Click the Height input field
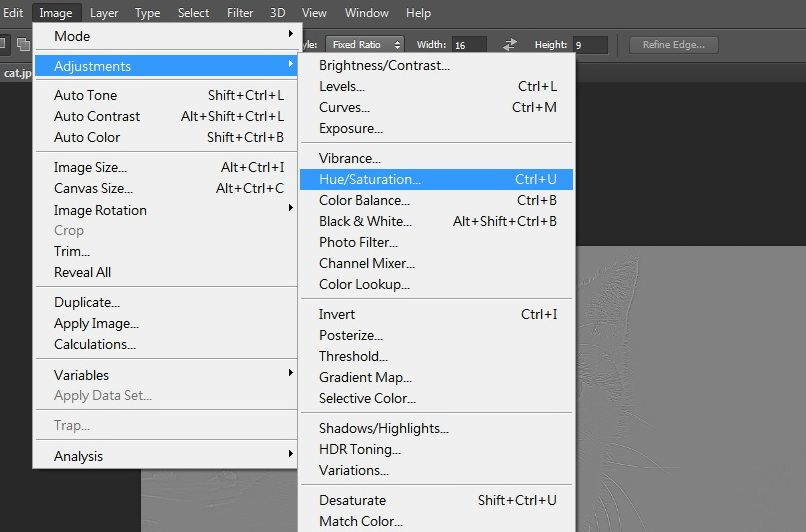806x532 pixels. (x=591, y=45)
